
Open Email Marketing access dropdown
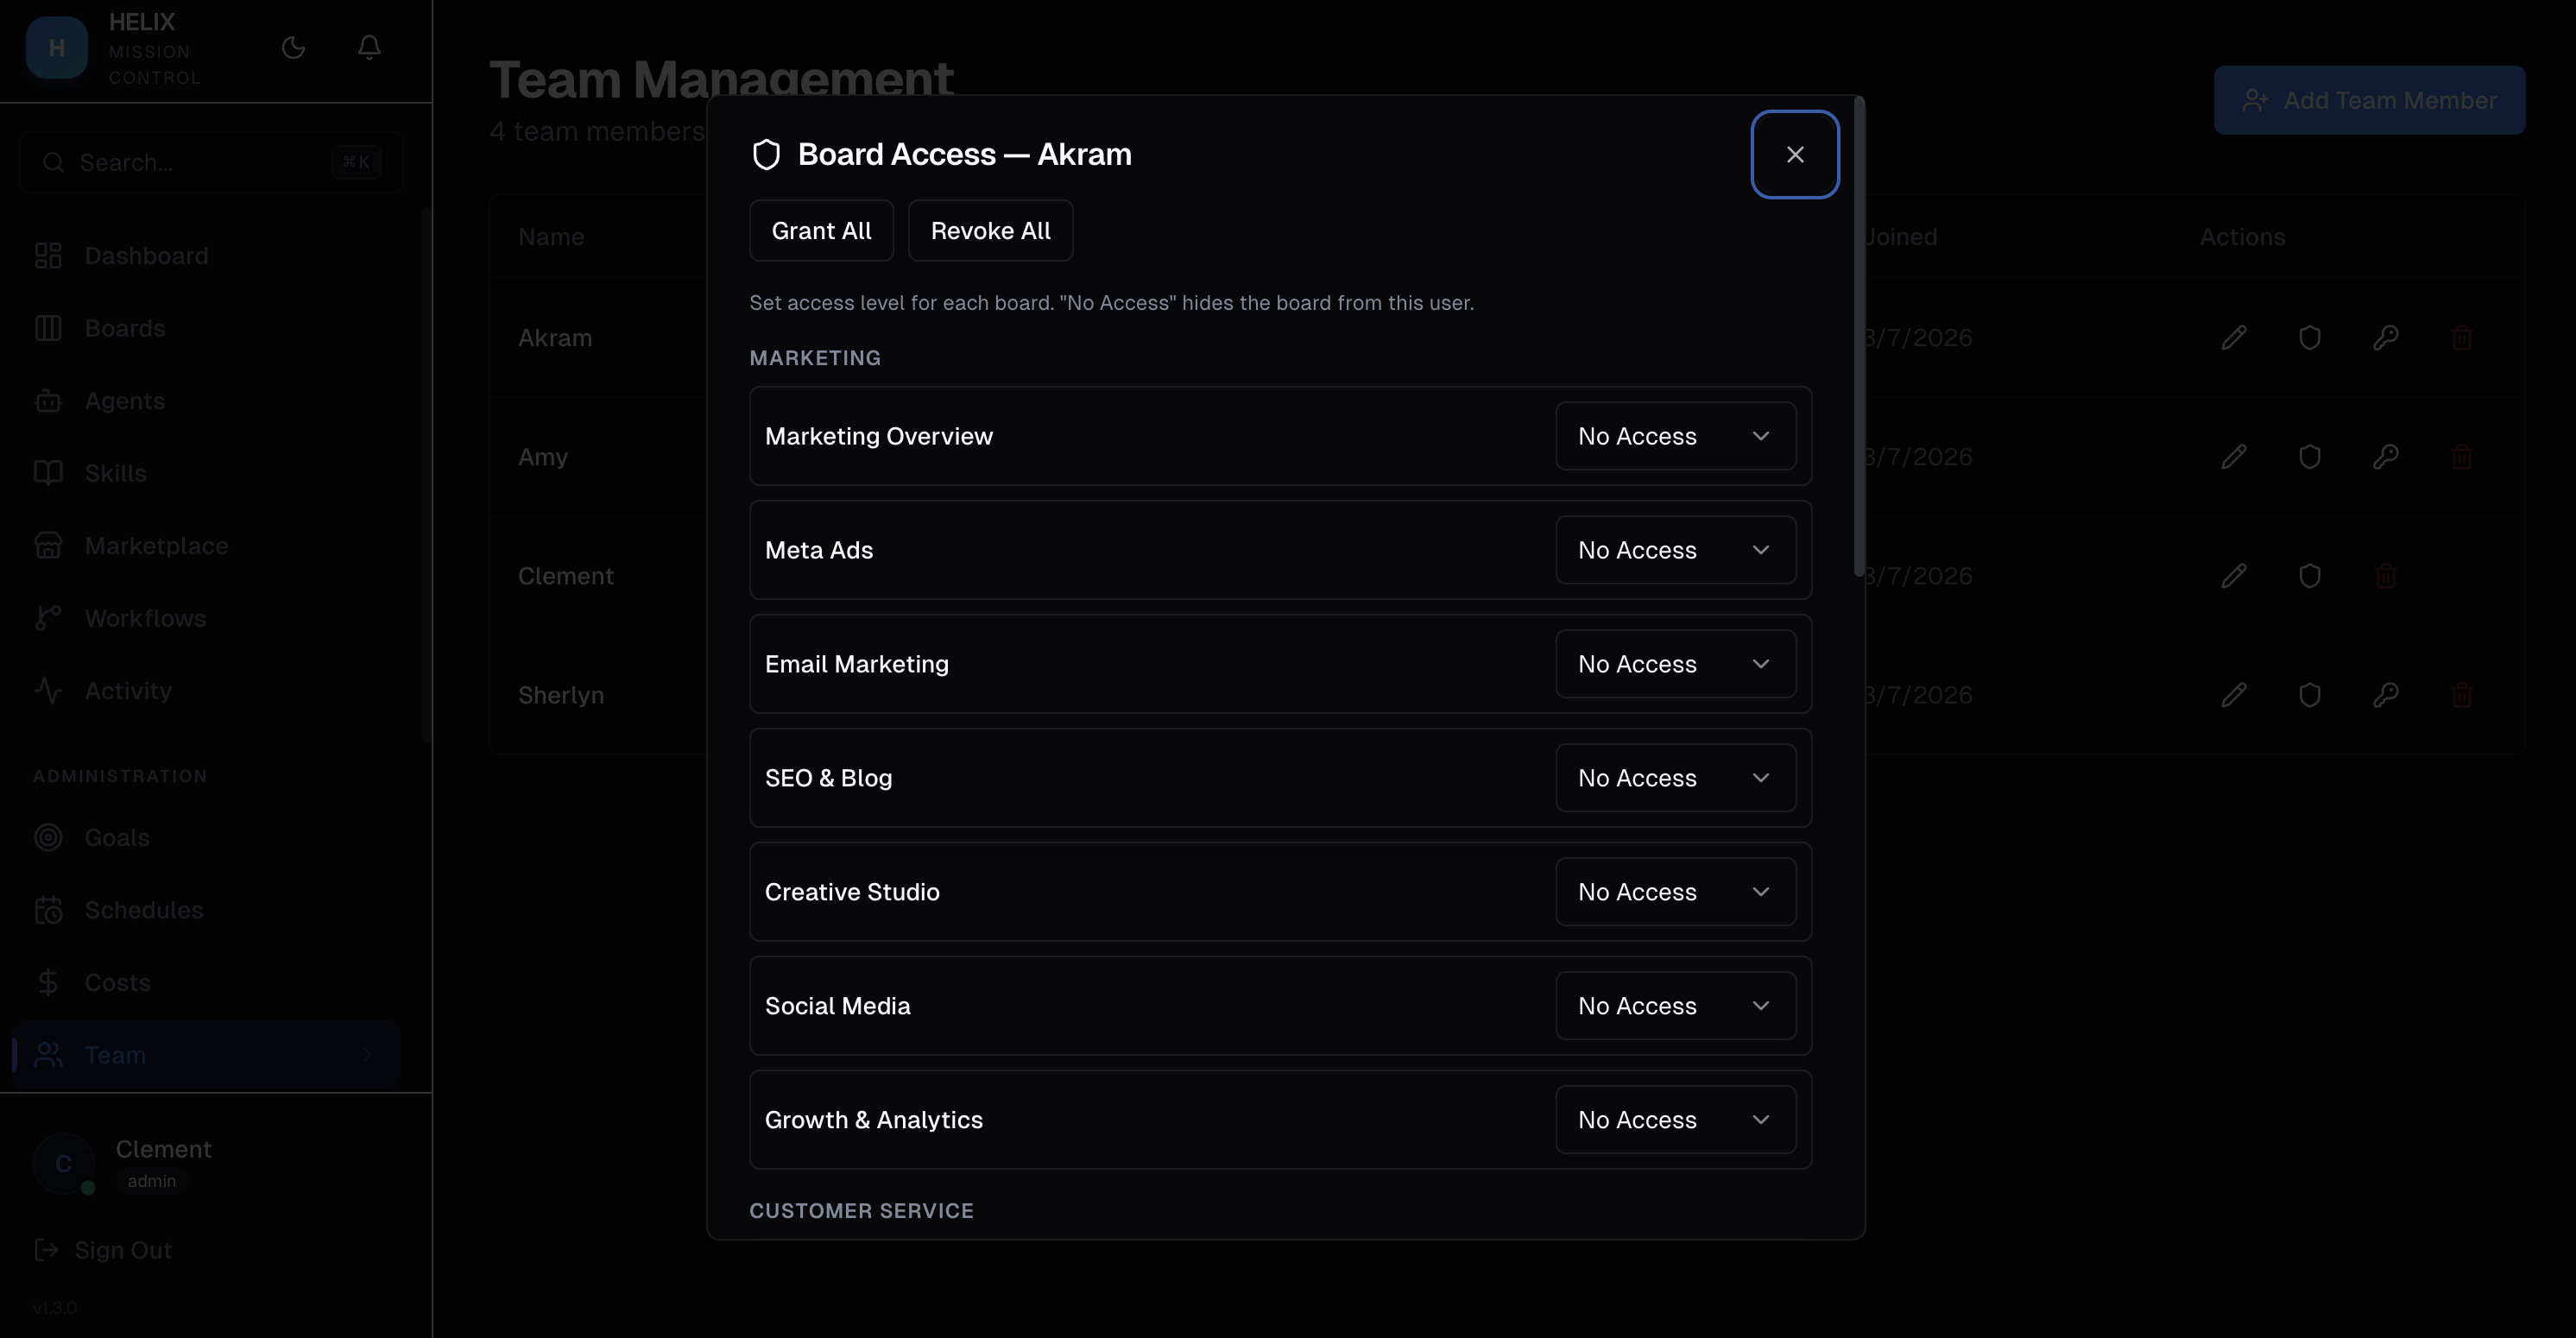pos(1676,664)
